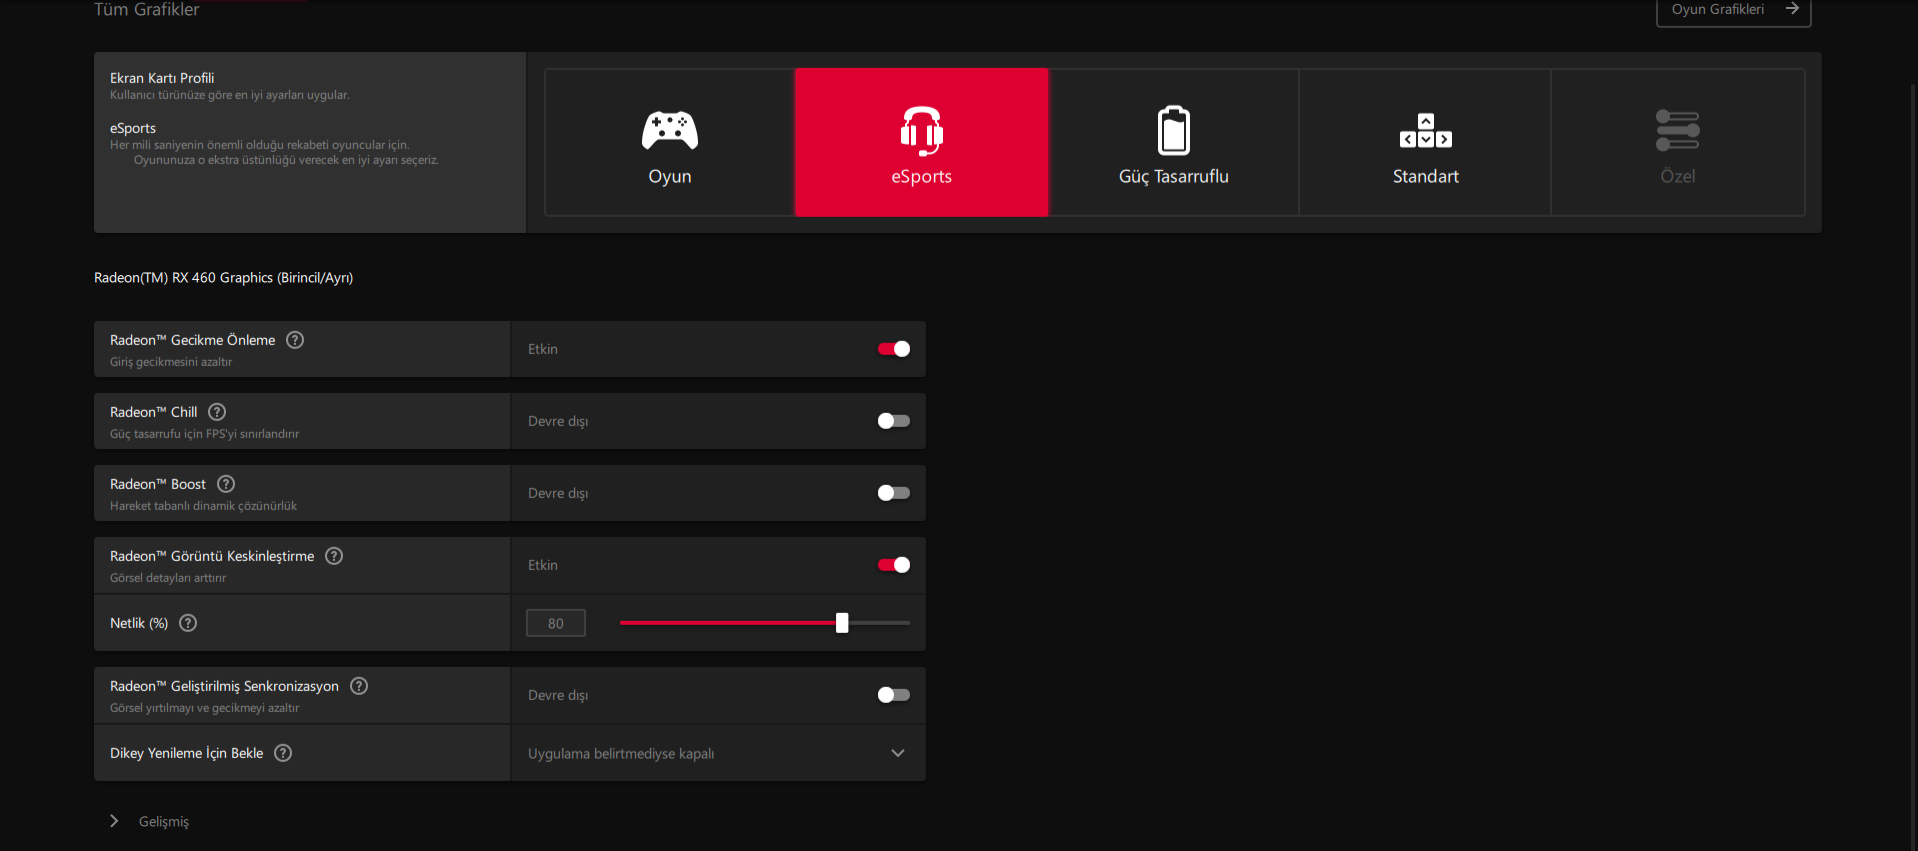The image size is (1918, 851).
Task: Enable the Radeon Chill toggle
Action: coord(894,421)
